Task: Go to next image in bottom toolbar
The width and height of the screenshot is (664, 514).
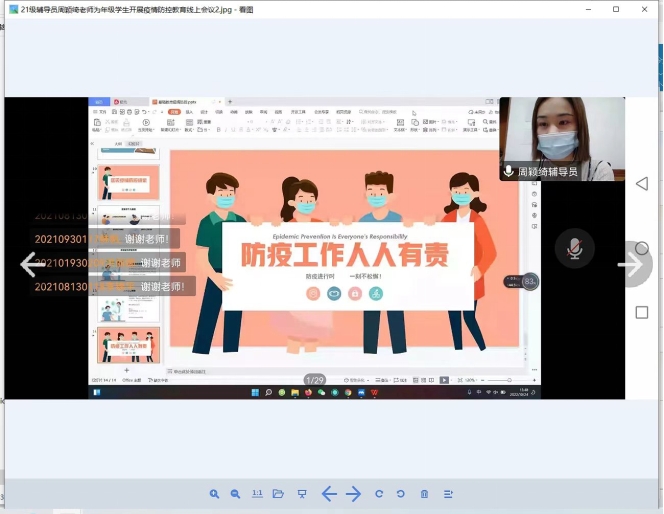Action: 354,494
